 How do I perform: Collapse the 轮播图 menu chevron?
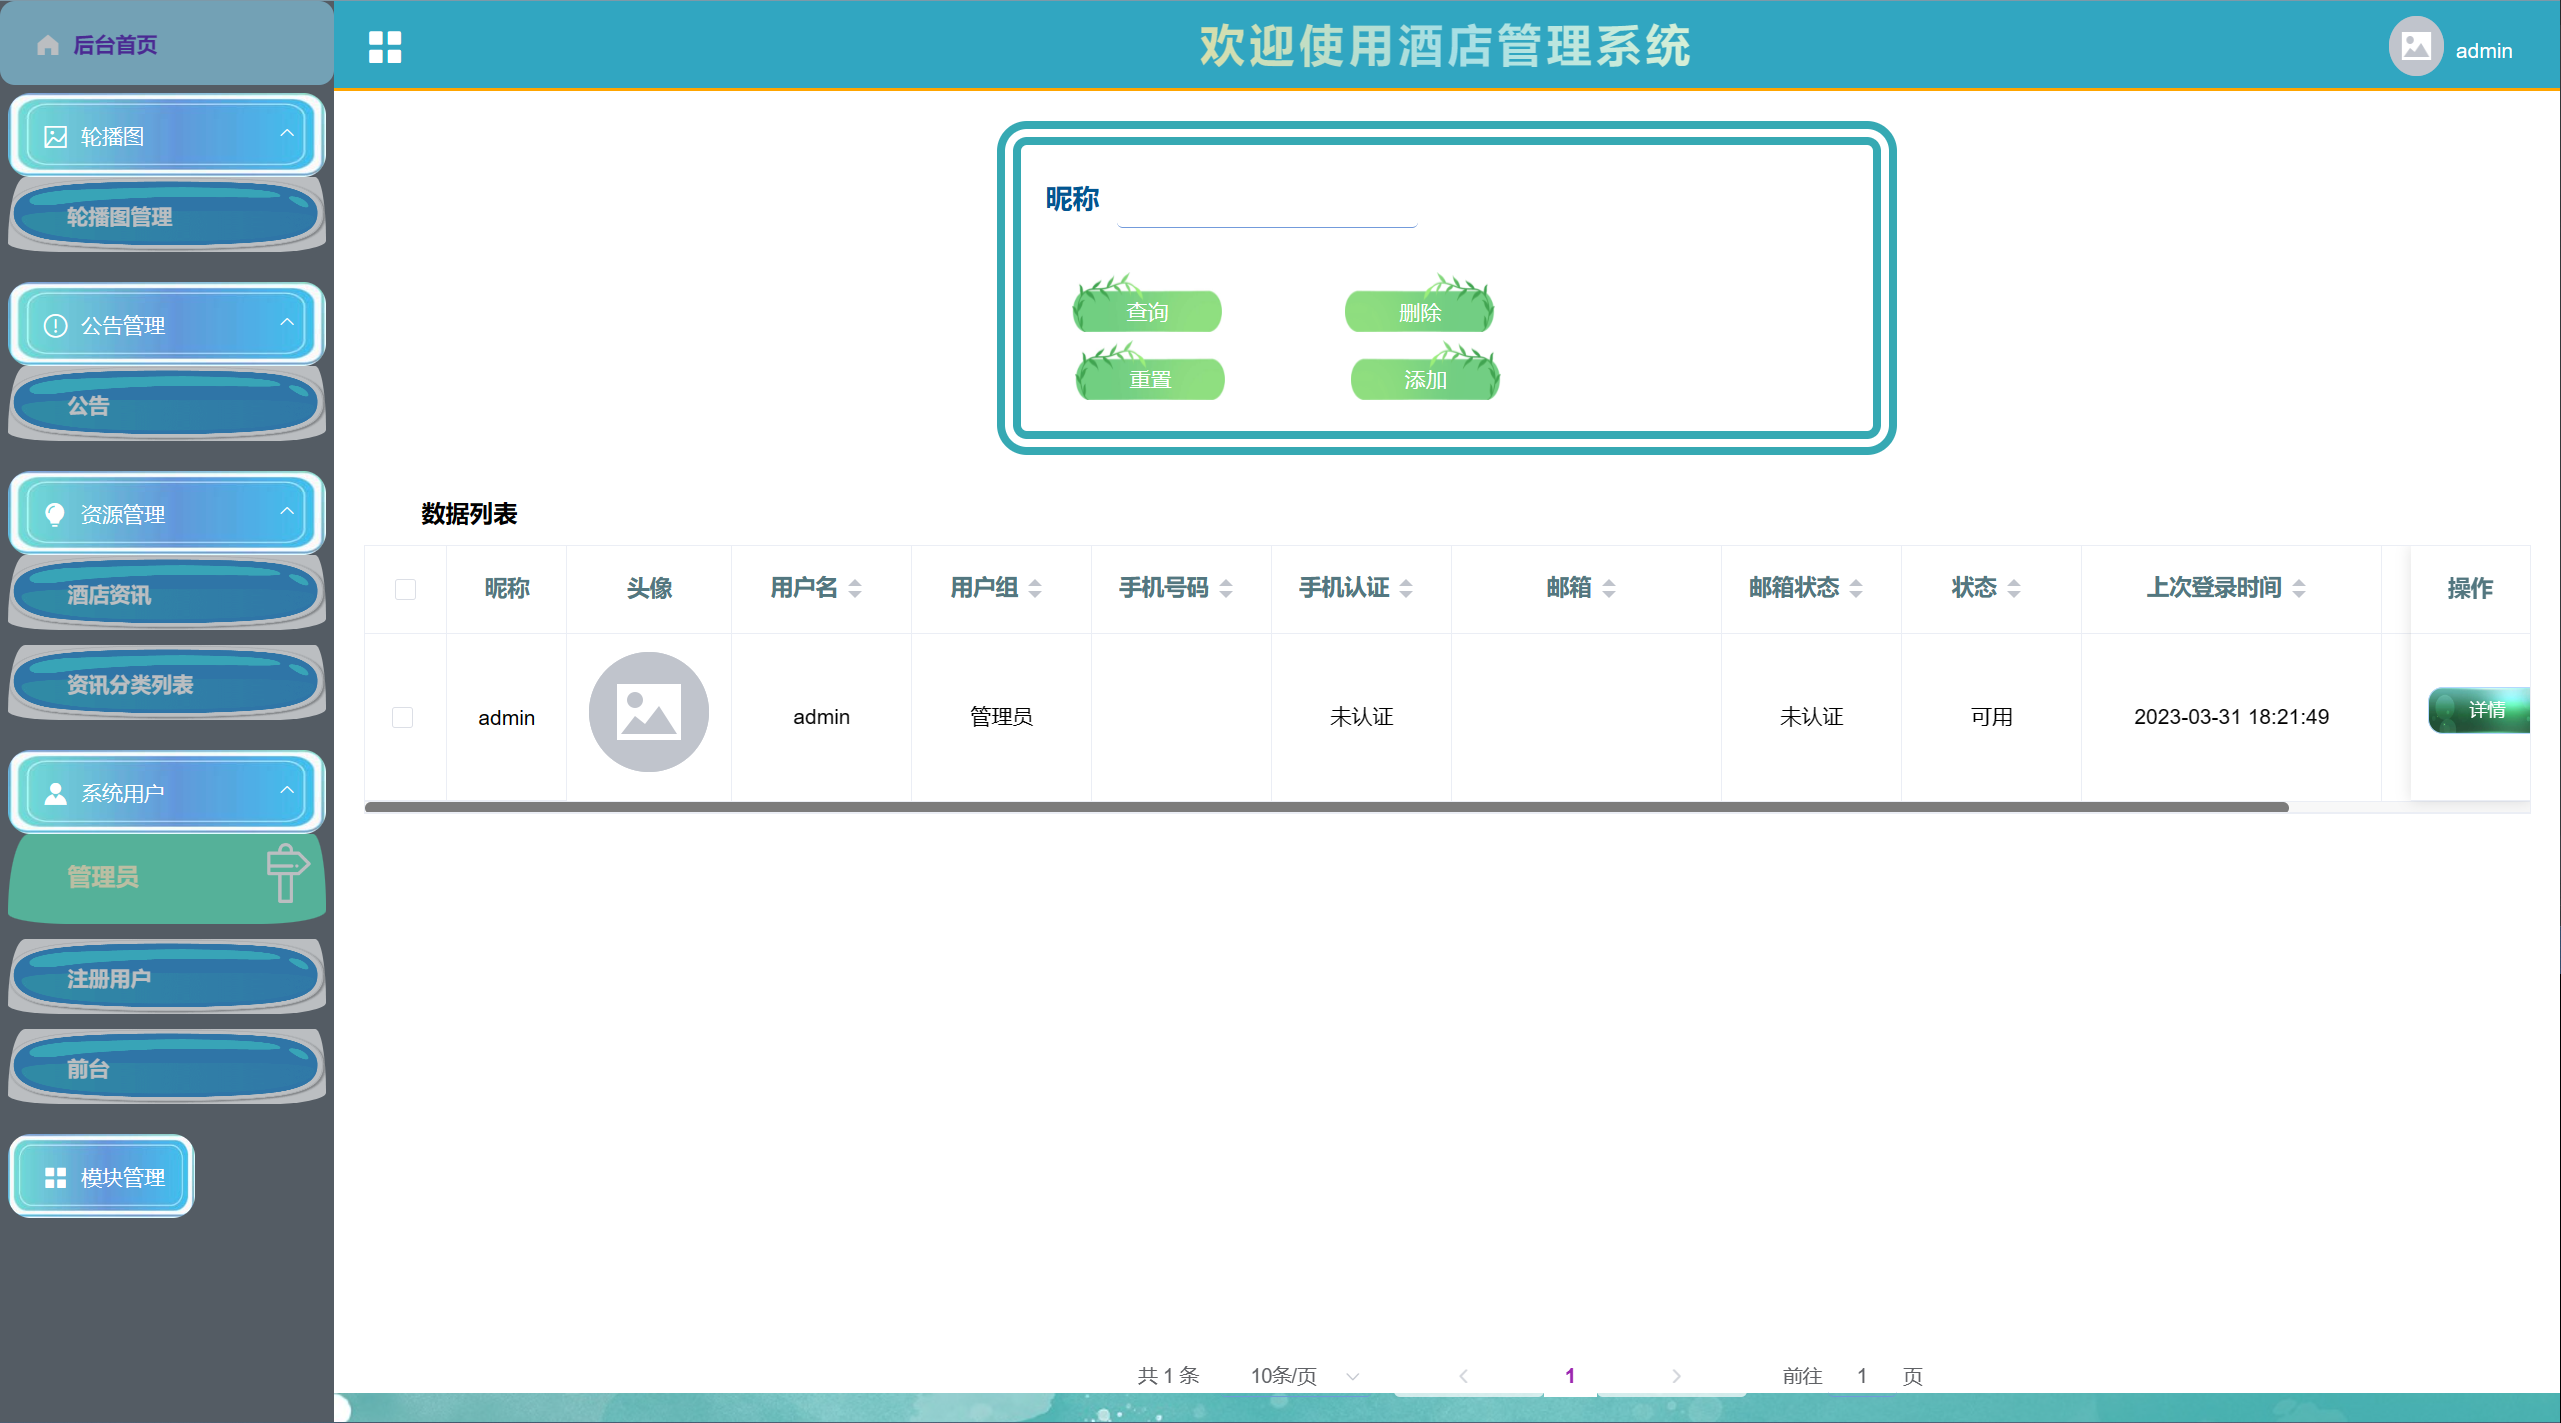[287, 133]
